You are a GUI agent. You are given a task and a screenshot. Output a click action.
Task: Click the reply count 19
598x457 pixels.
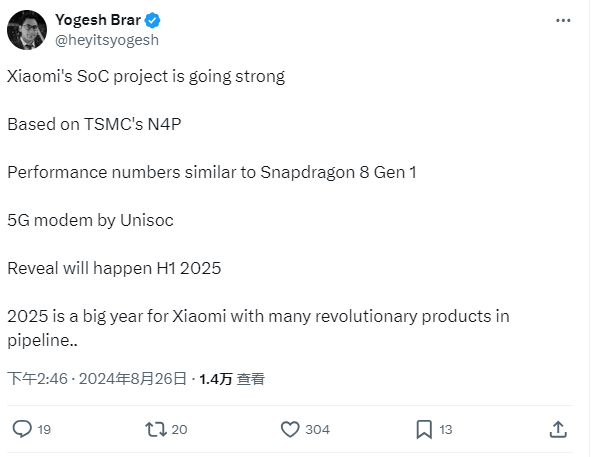point(44,430)
